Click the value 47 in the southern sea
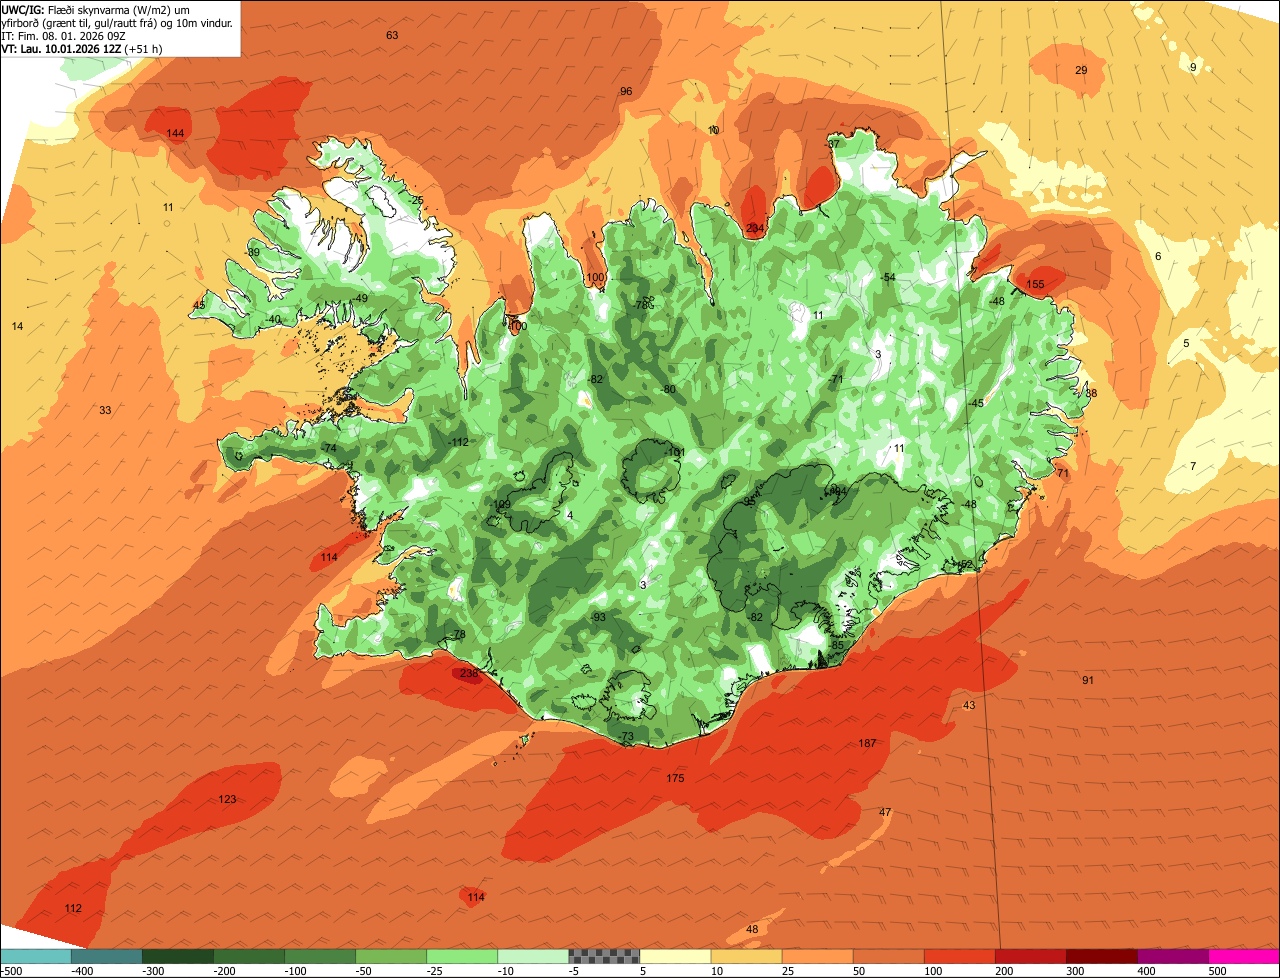 [885, 811]
